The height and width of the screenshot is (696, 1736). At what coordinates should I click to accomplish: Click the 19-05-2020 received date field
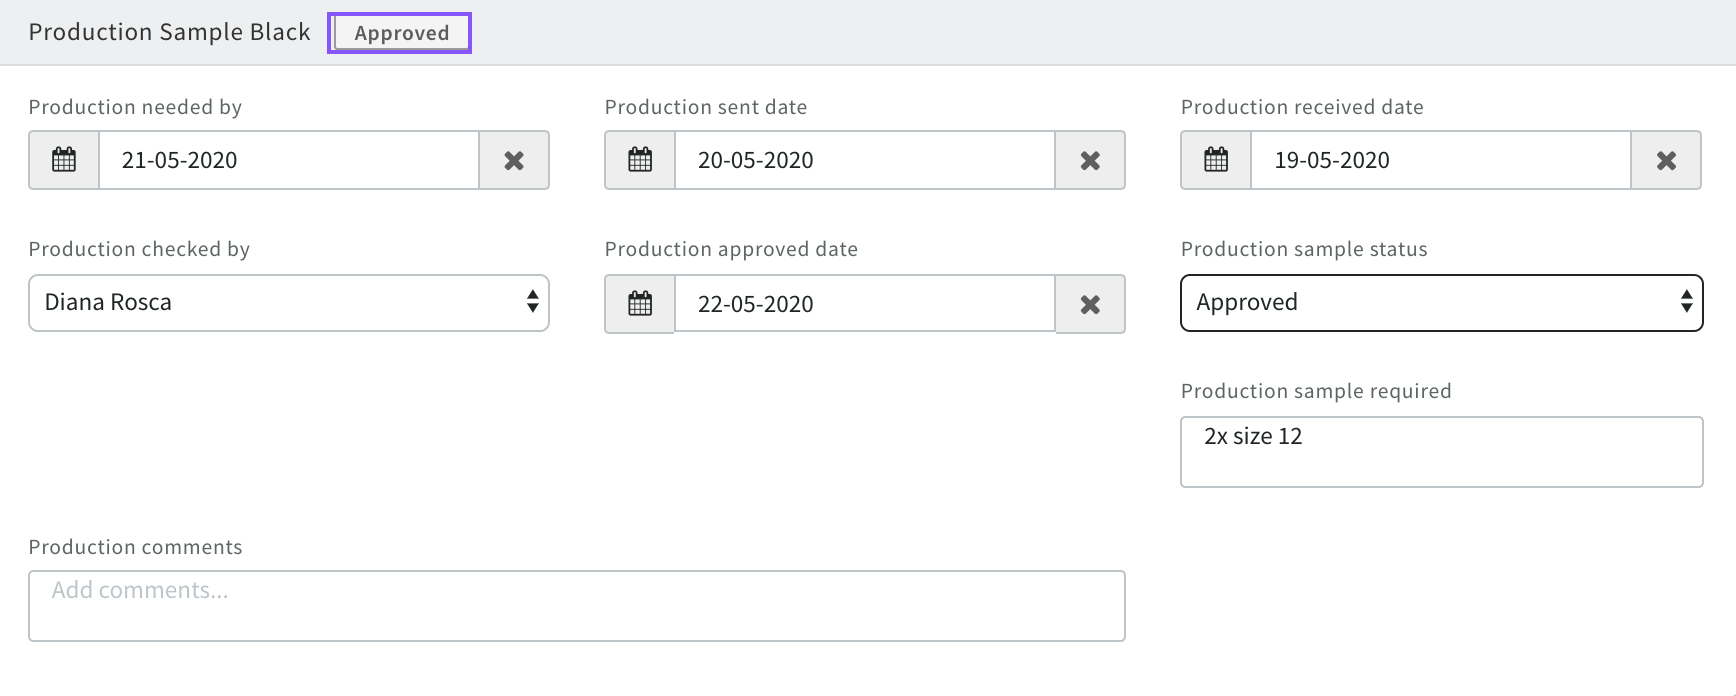tap(1440, 160)
